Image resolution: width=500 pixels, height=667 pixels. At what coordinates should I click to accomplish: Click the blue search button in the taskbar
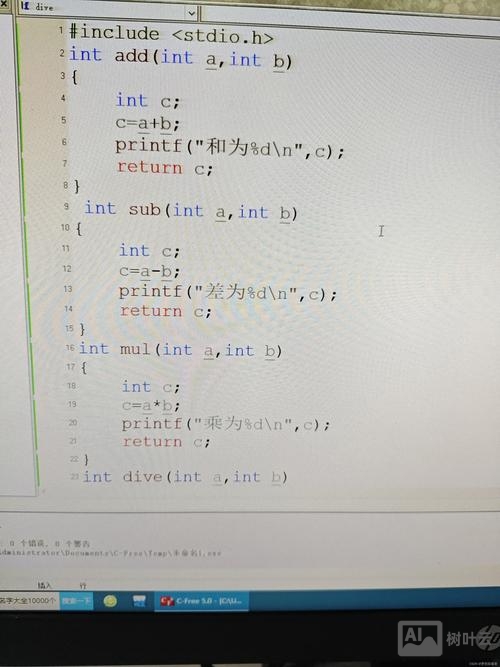tap(76, 601)
